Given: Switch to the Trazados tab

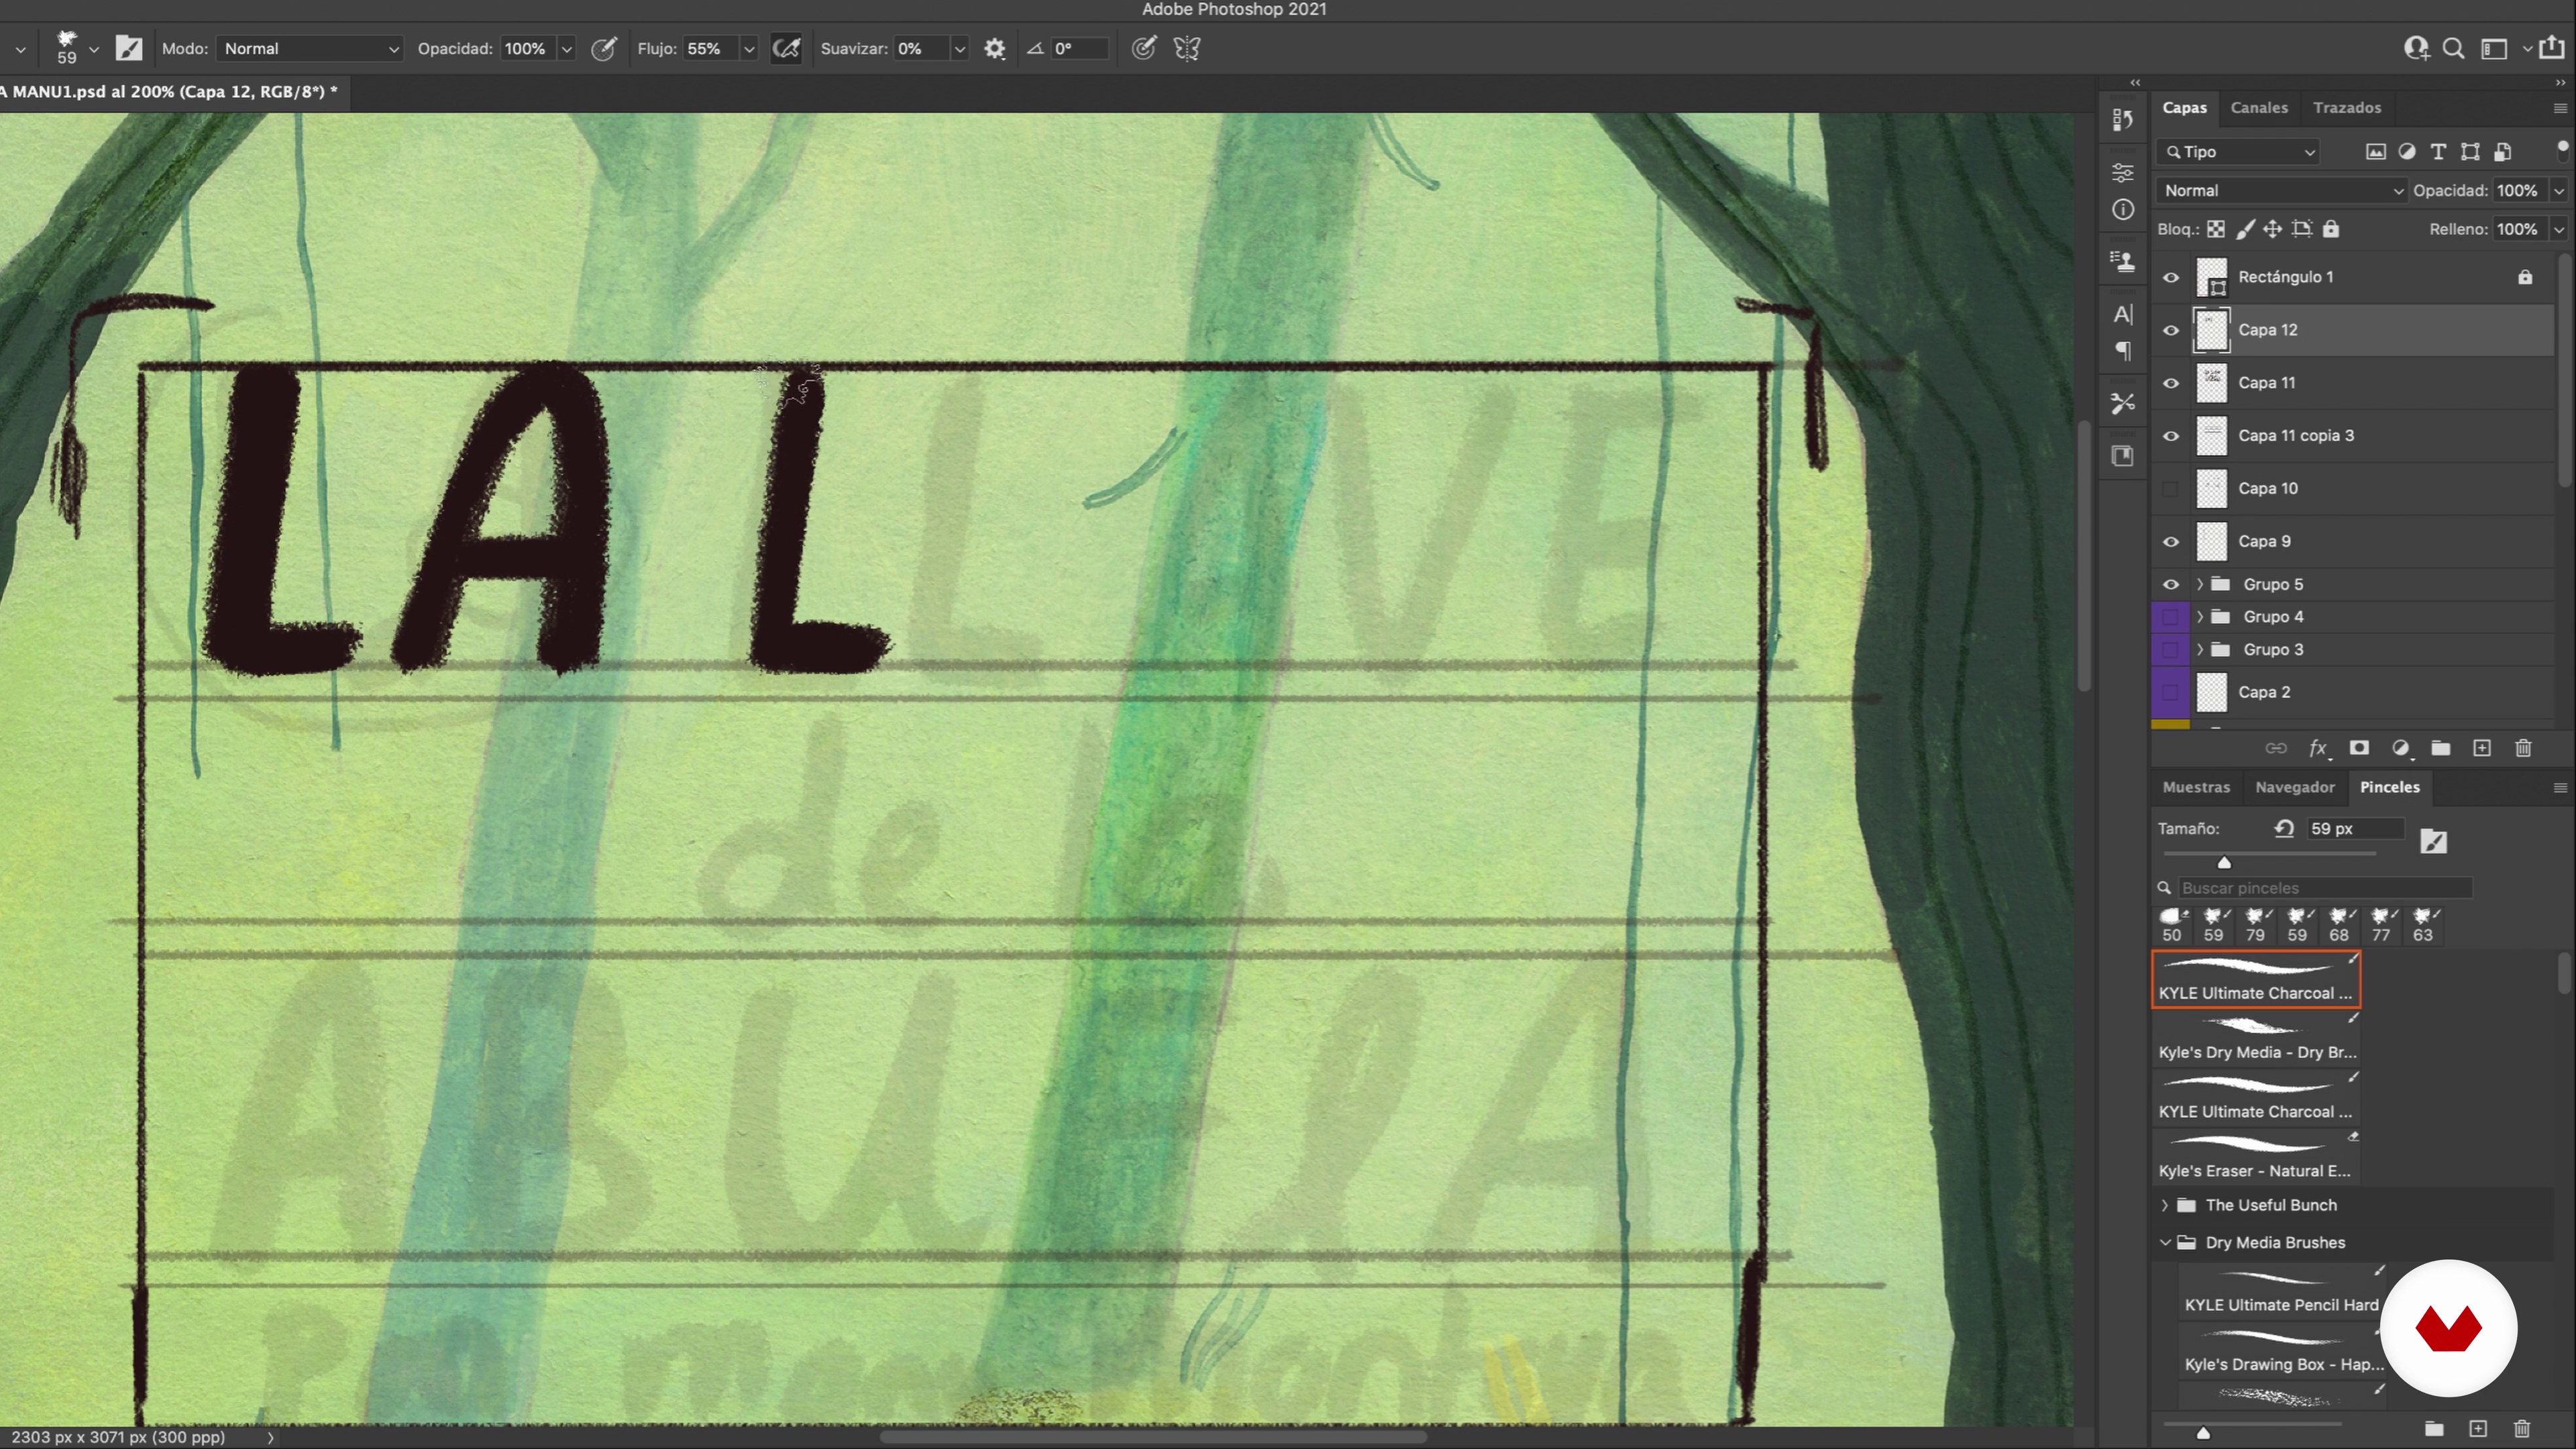Looking at the screenshot, I should (2346, 107).
